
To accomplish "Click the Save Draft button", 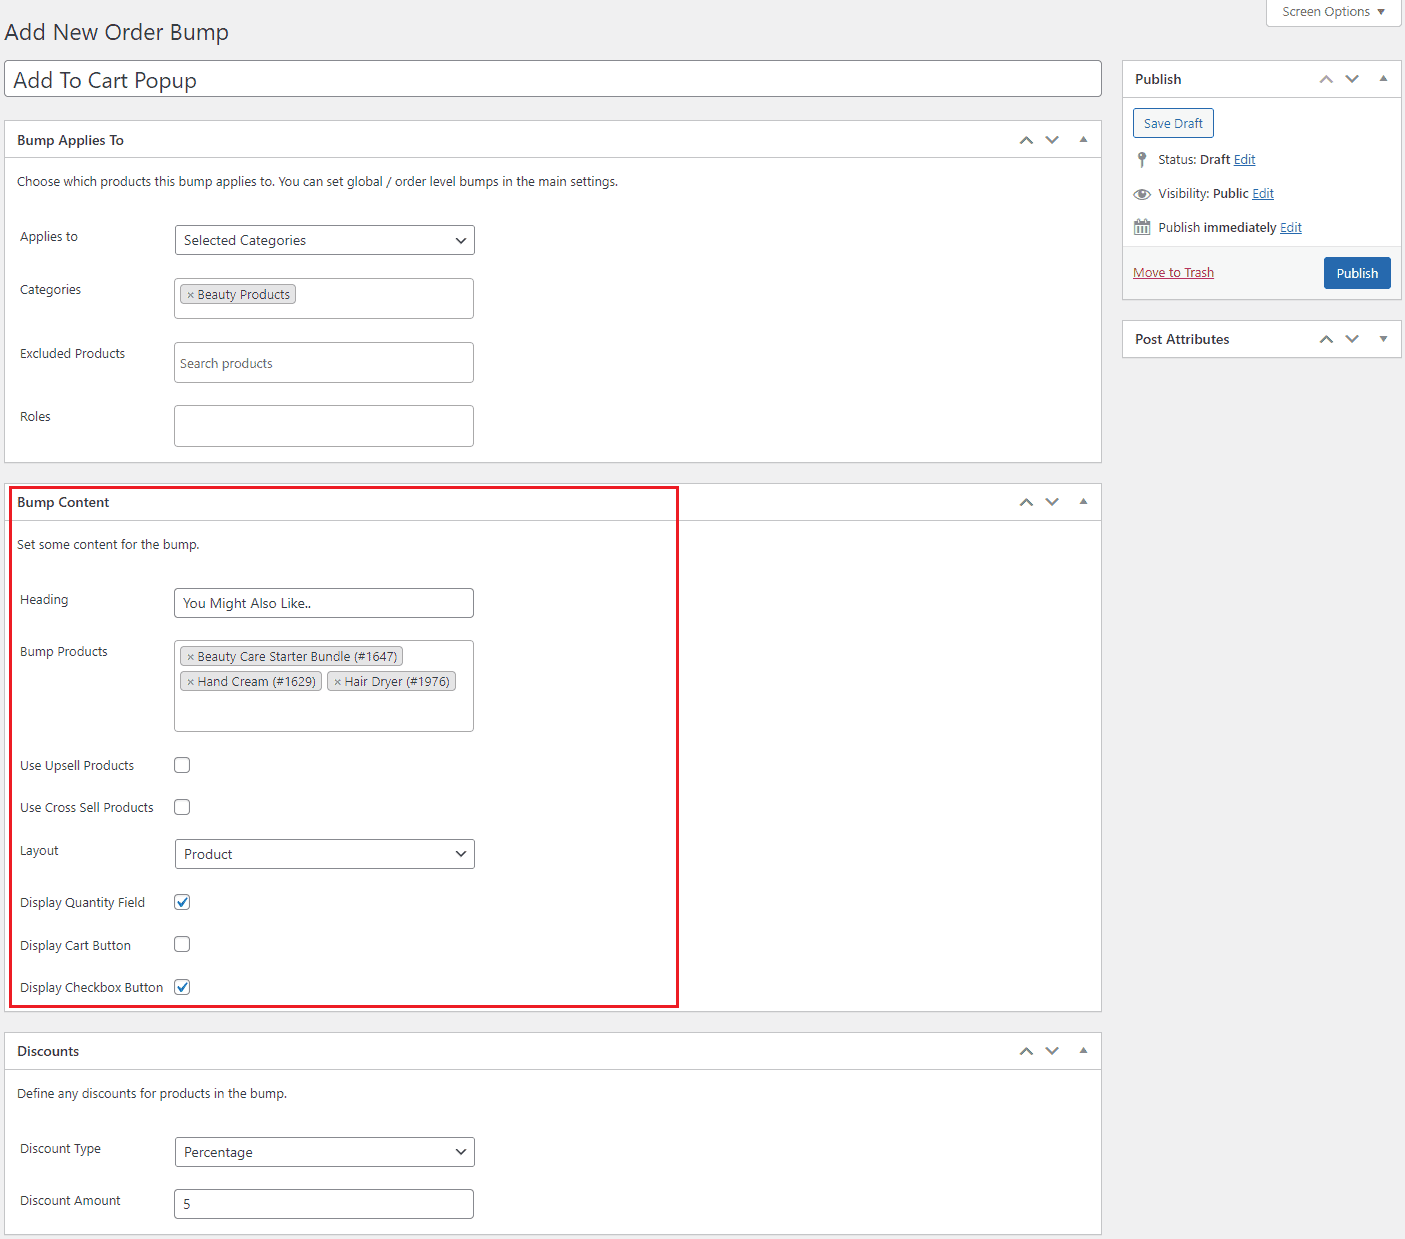I will pyautogui.click(x=1172, y=122).
